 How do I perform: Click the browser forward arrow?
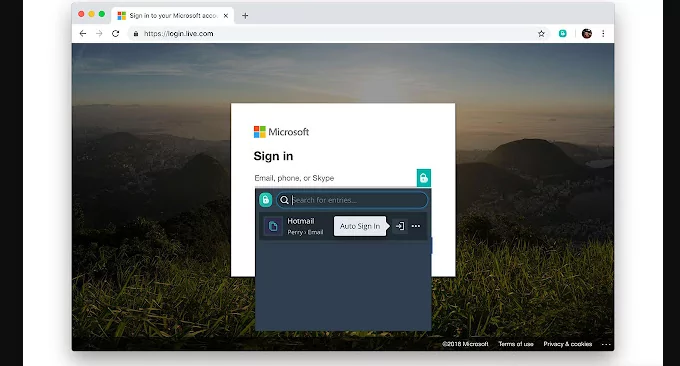pos(99,33)
